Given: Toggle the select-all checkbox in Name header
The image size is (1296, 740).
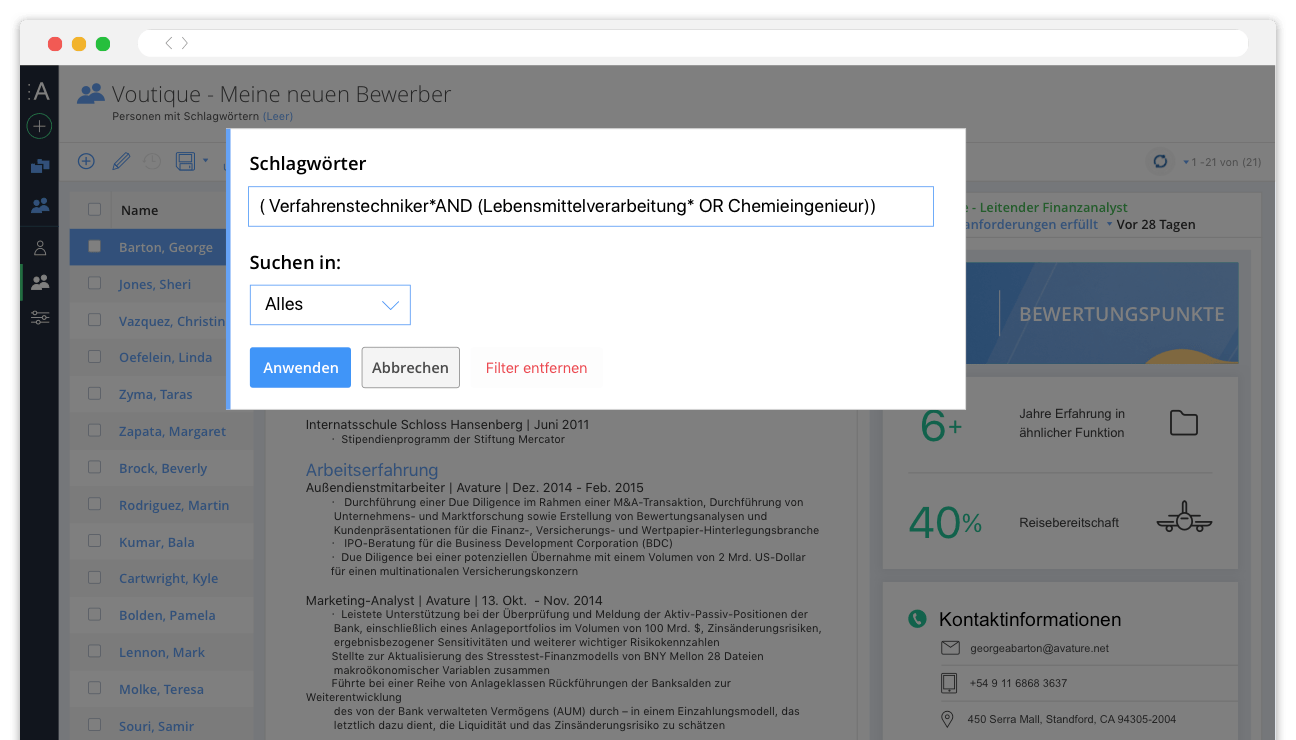Looking at the screenshot, I should 94,210.
